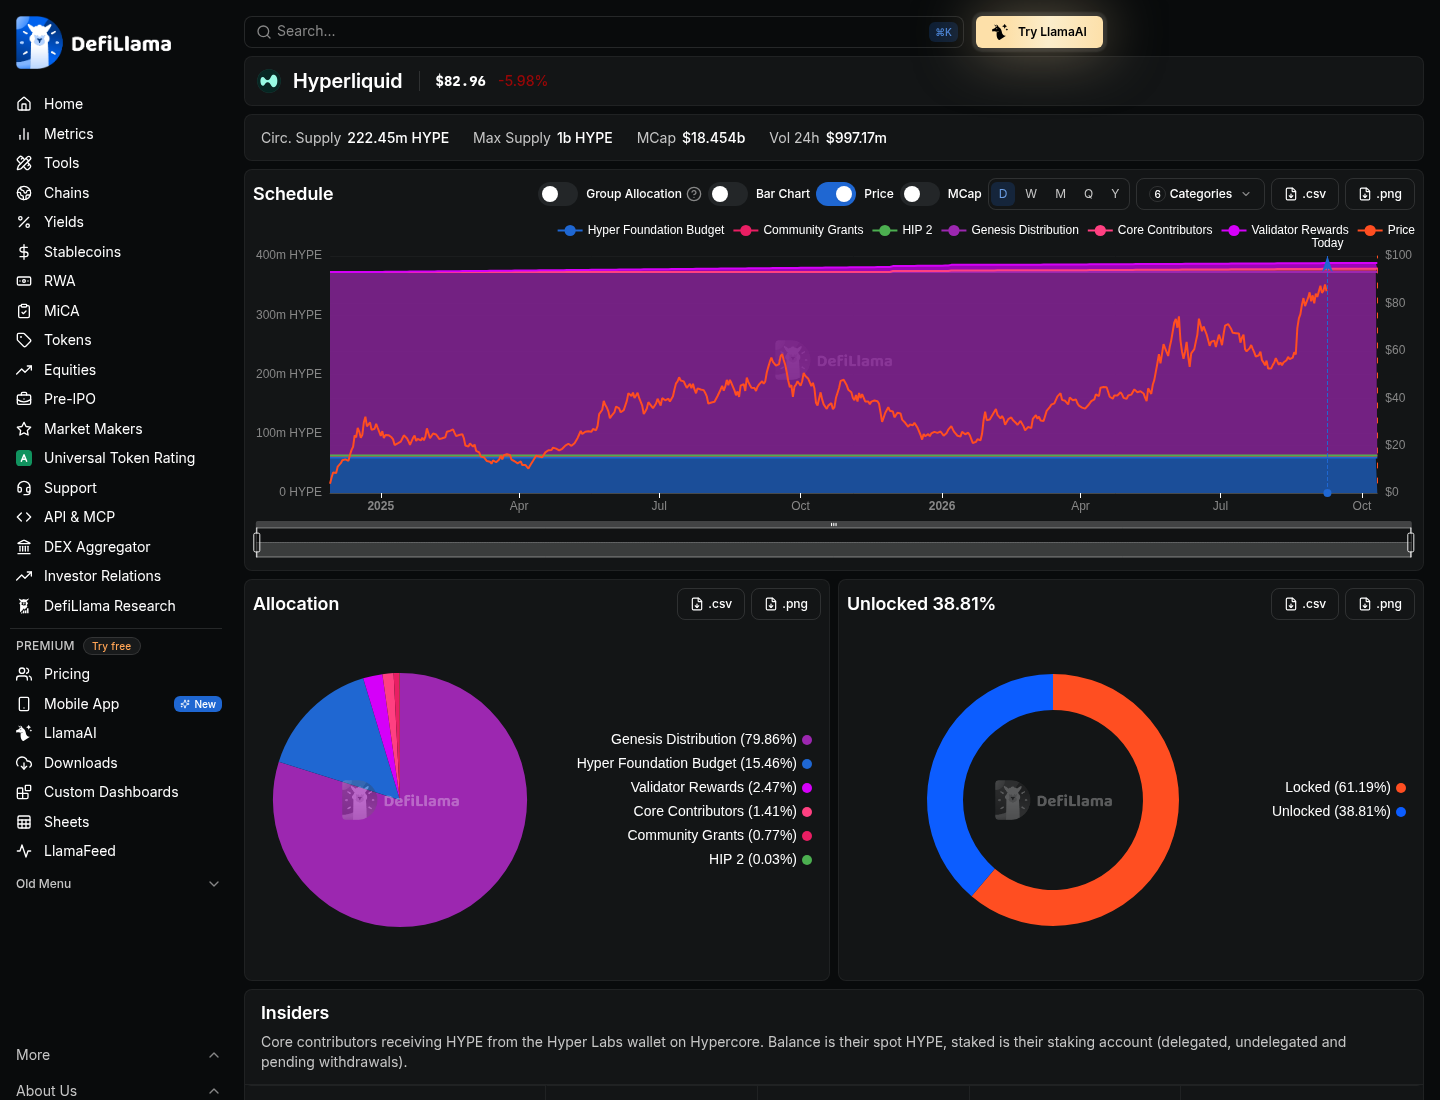Open Mobile App via its phone icon
This screenshot has width=1440, height=1100.
24,704
